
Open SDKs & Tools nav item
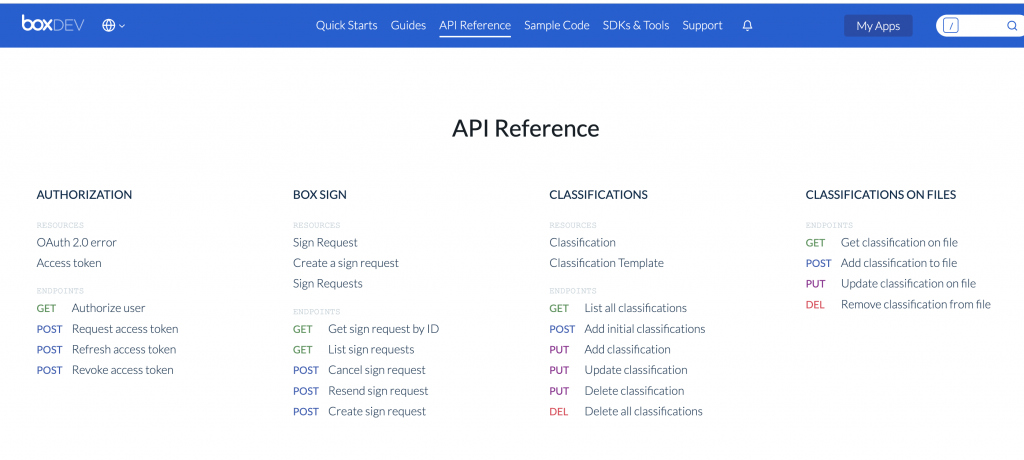(x=636, y=25)
